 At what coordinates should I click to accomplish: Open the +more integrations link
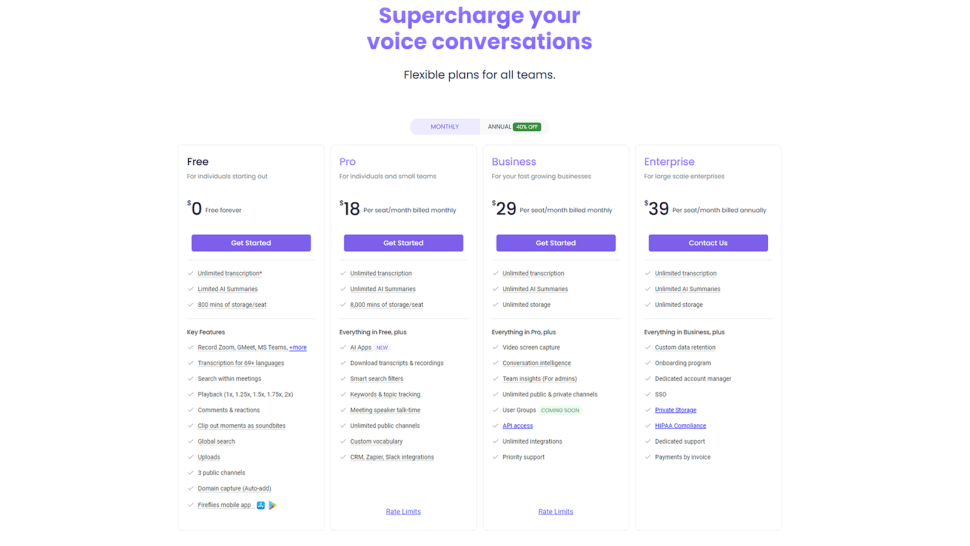[x=298, y=348]
